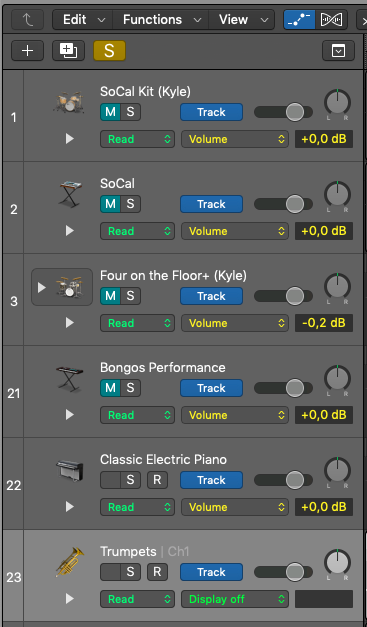Image resolution: width=367 pixels, height=627 pixels.
Task: Click Track button on Four on the Floor+
Action: pos(211,296)
